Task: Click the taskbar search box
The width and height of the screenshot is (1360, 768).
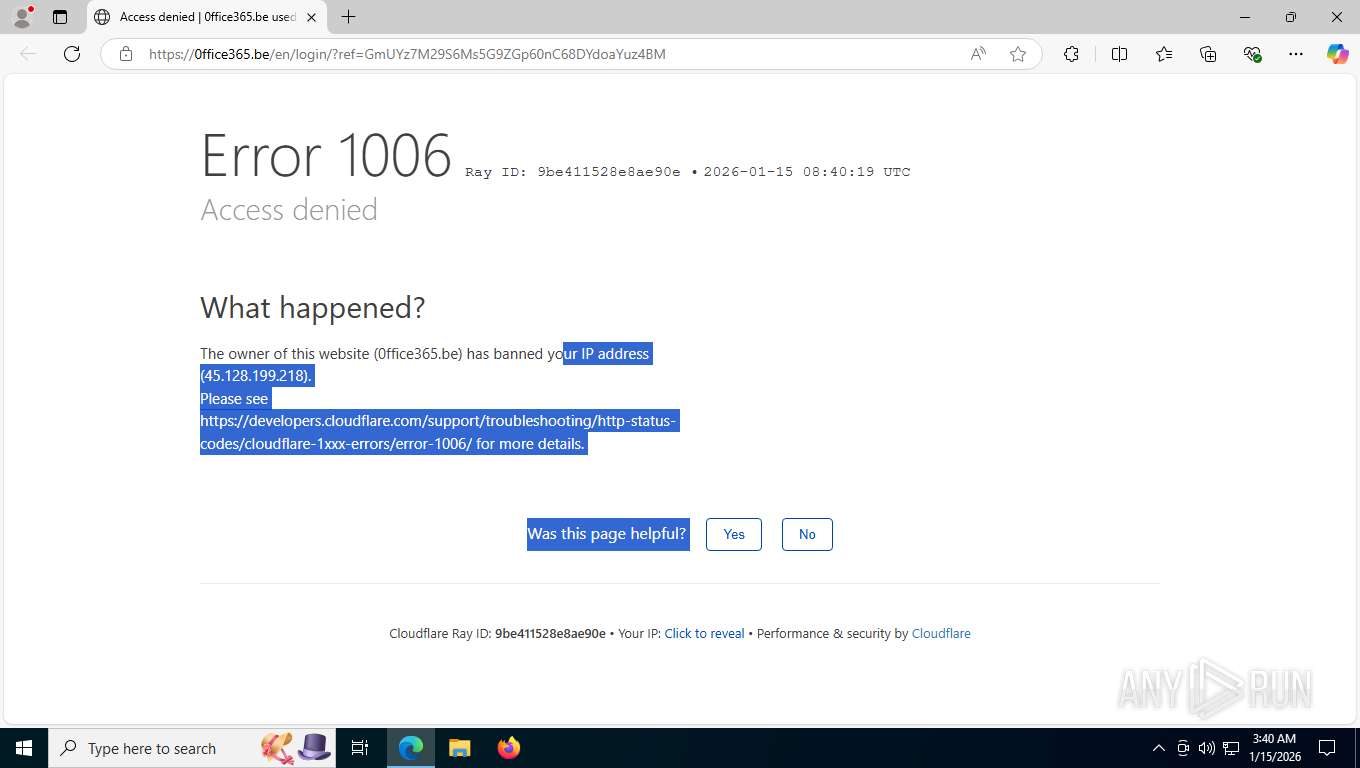Action: point(192,748)
